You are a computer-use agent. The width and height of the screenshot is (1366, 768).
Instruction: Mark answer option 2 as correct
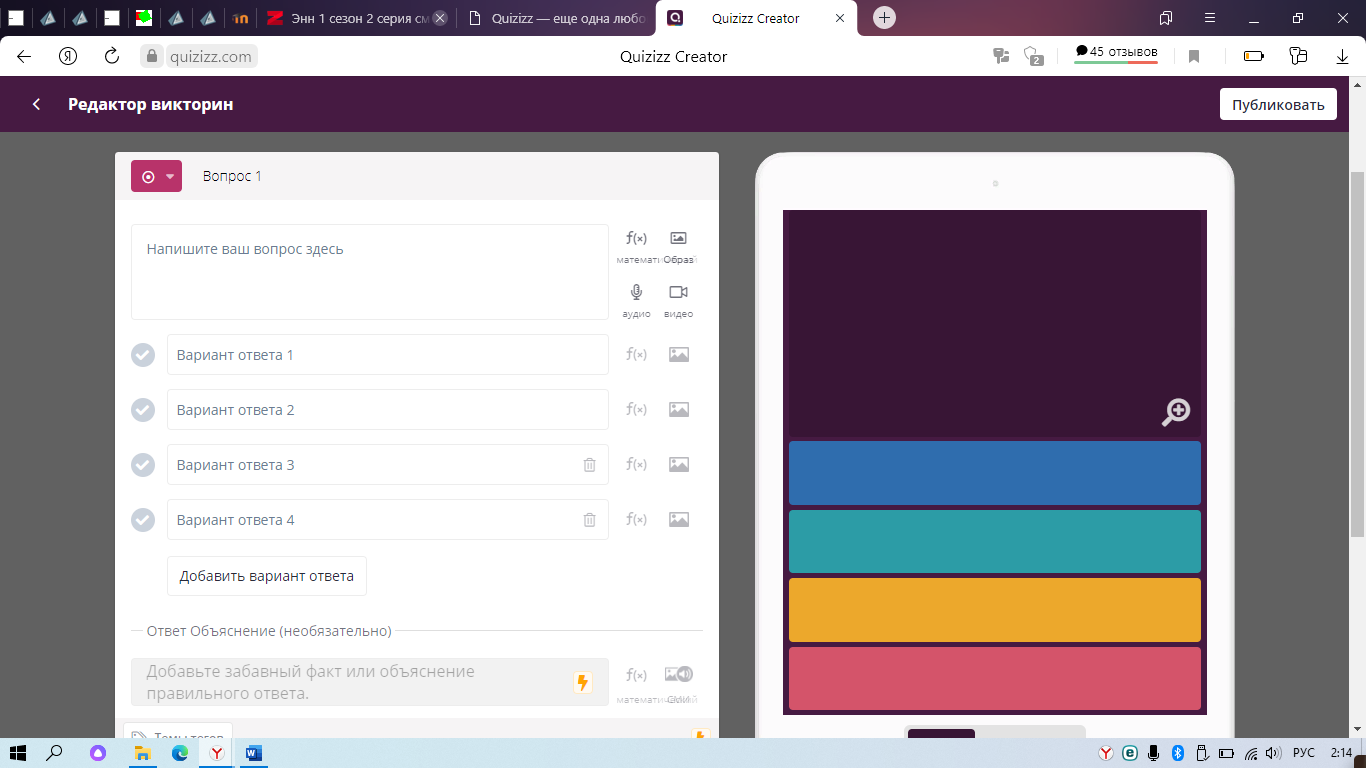click(x=143, y=410)
